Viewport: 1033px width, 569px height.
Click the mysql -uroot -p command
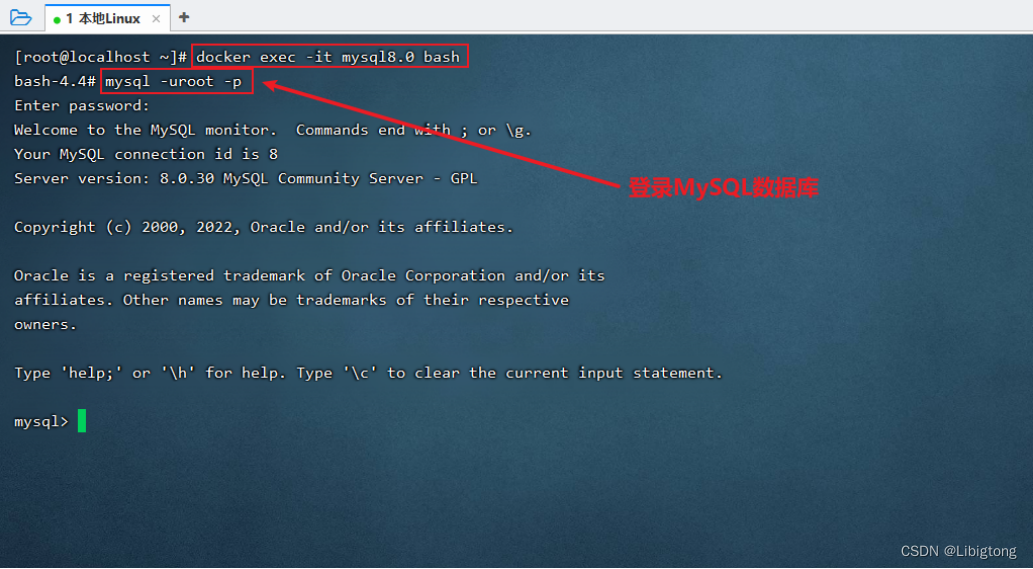click(174, 82)
